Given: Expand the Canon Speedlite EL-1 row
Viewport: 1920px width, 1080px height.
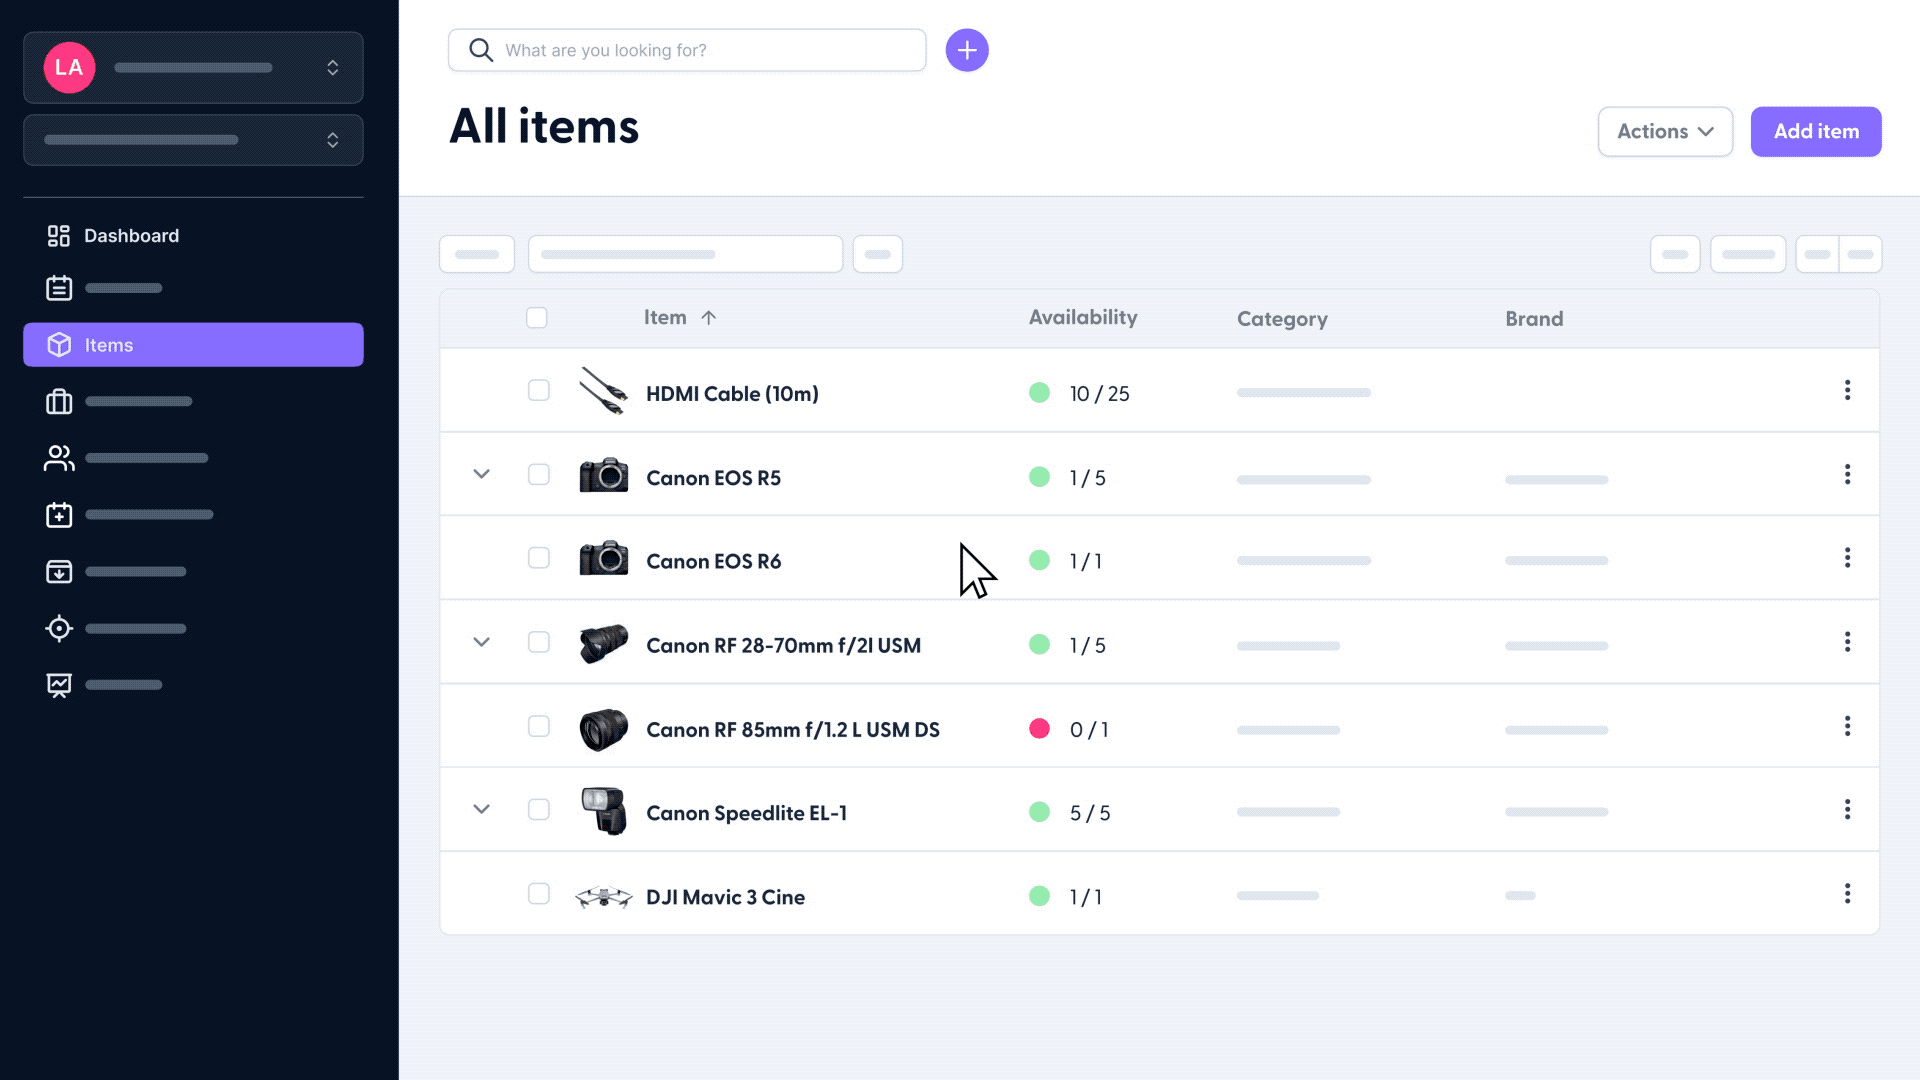Looking at the screenshot, I should (482, 809).
